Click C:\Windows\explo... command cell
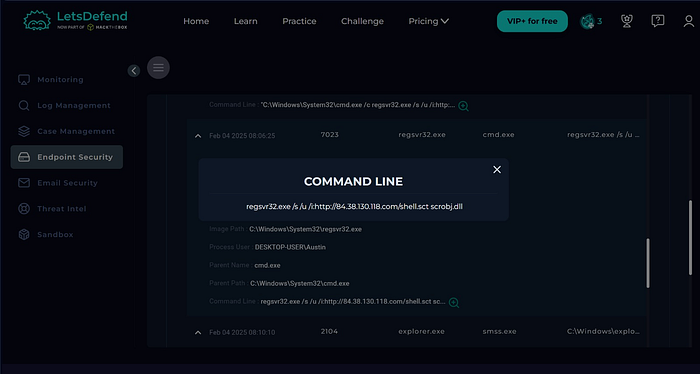This screenshot has width=700, height=374. (603, 332)
